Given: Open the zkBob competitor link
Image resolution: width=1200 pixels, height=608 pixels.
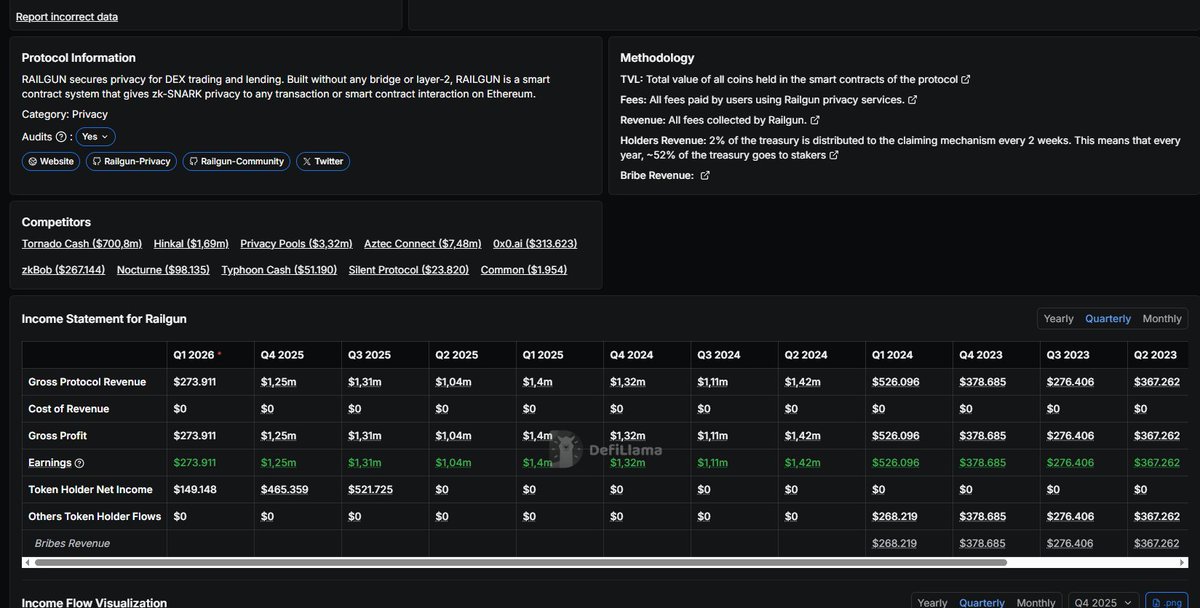Looking at the screenshot, I should (63, 270).
